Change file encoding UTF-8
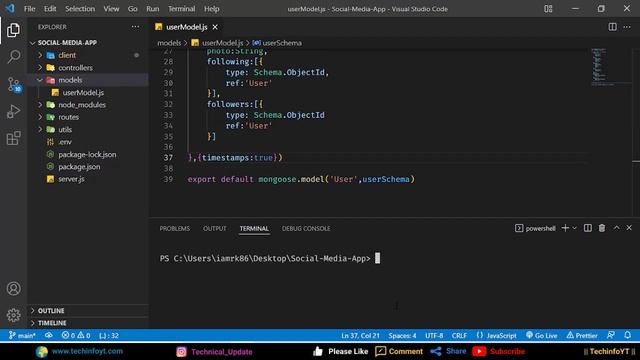This screenshot has width=640, height=360. click(x=434, y=336)
